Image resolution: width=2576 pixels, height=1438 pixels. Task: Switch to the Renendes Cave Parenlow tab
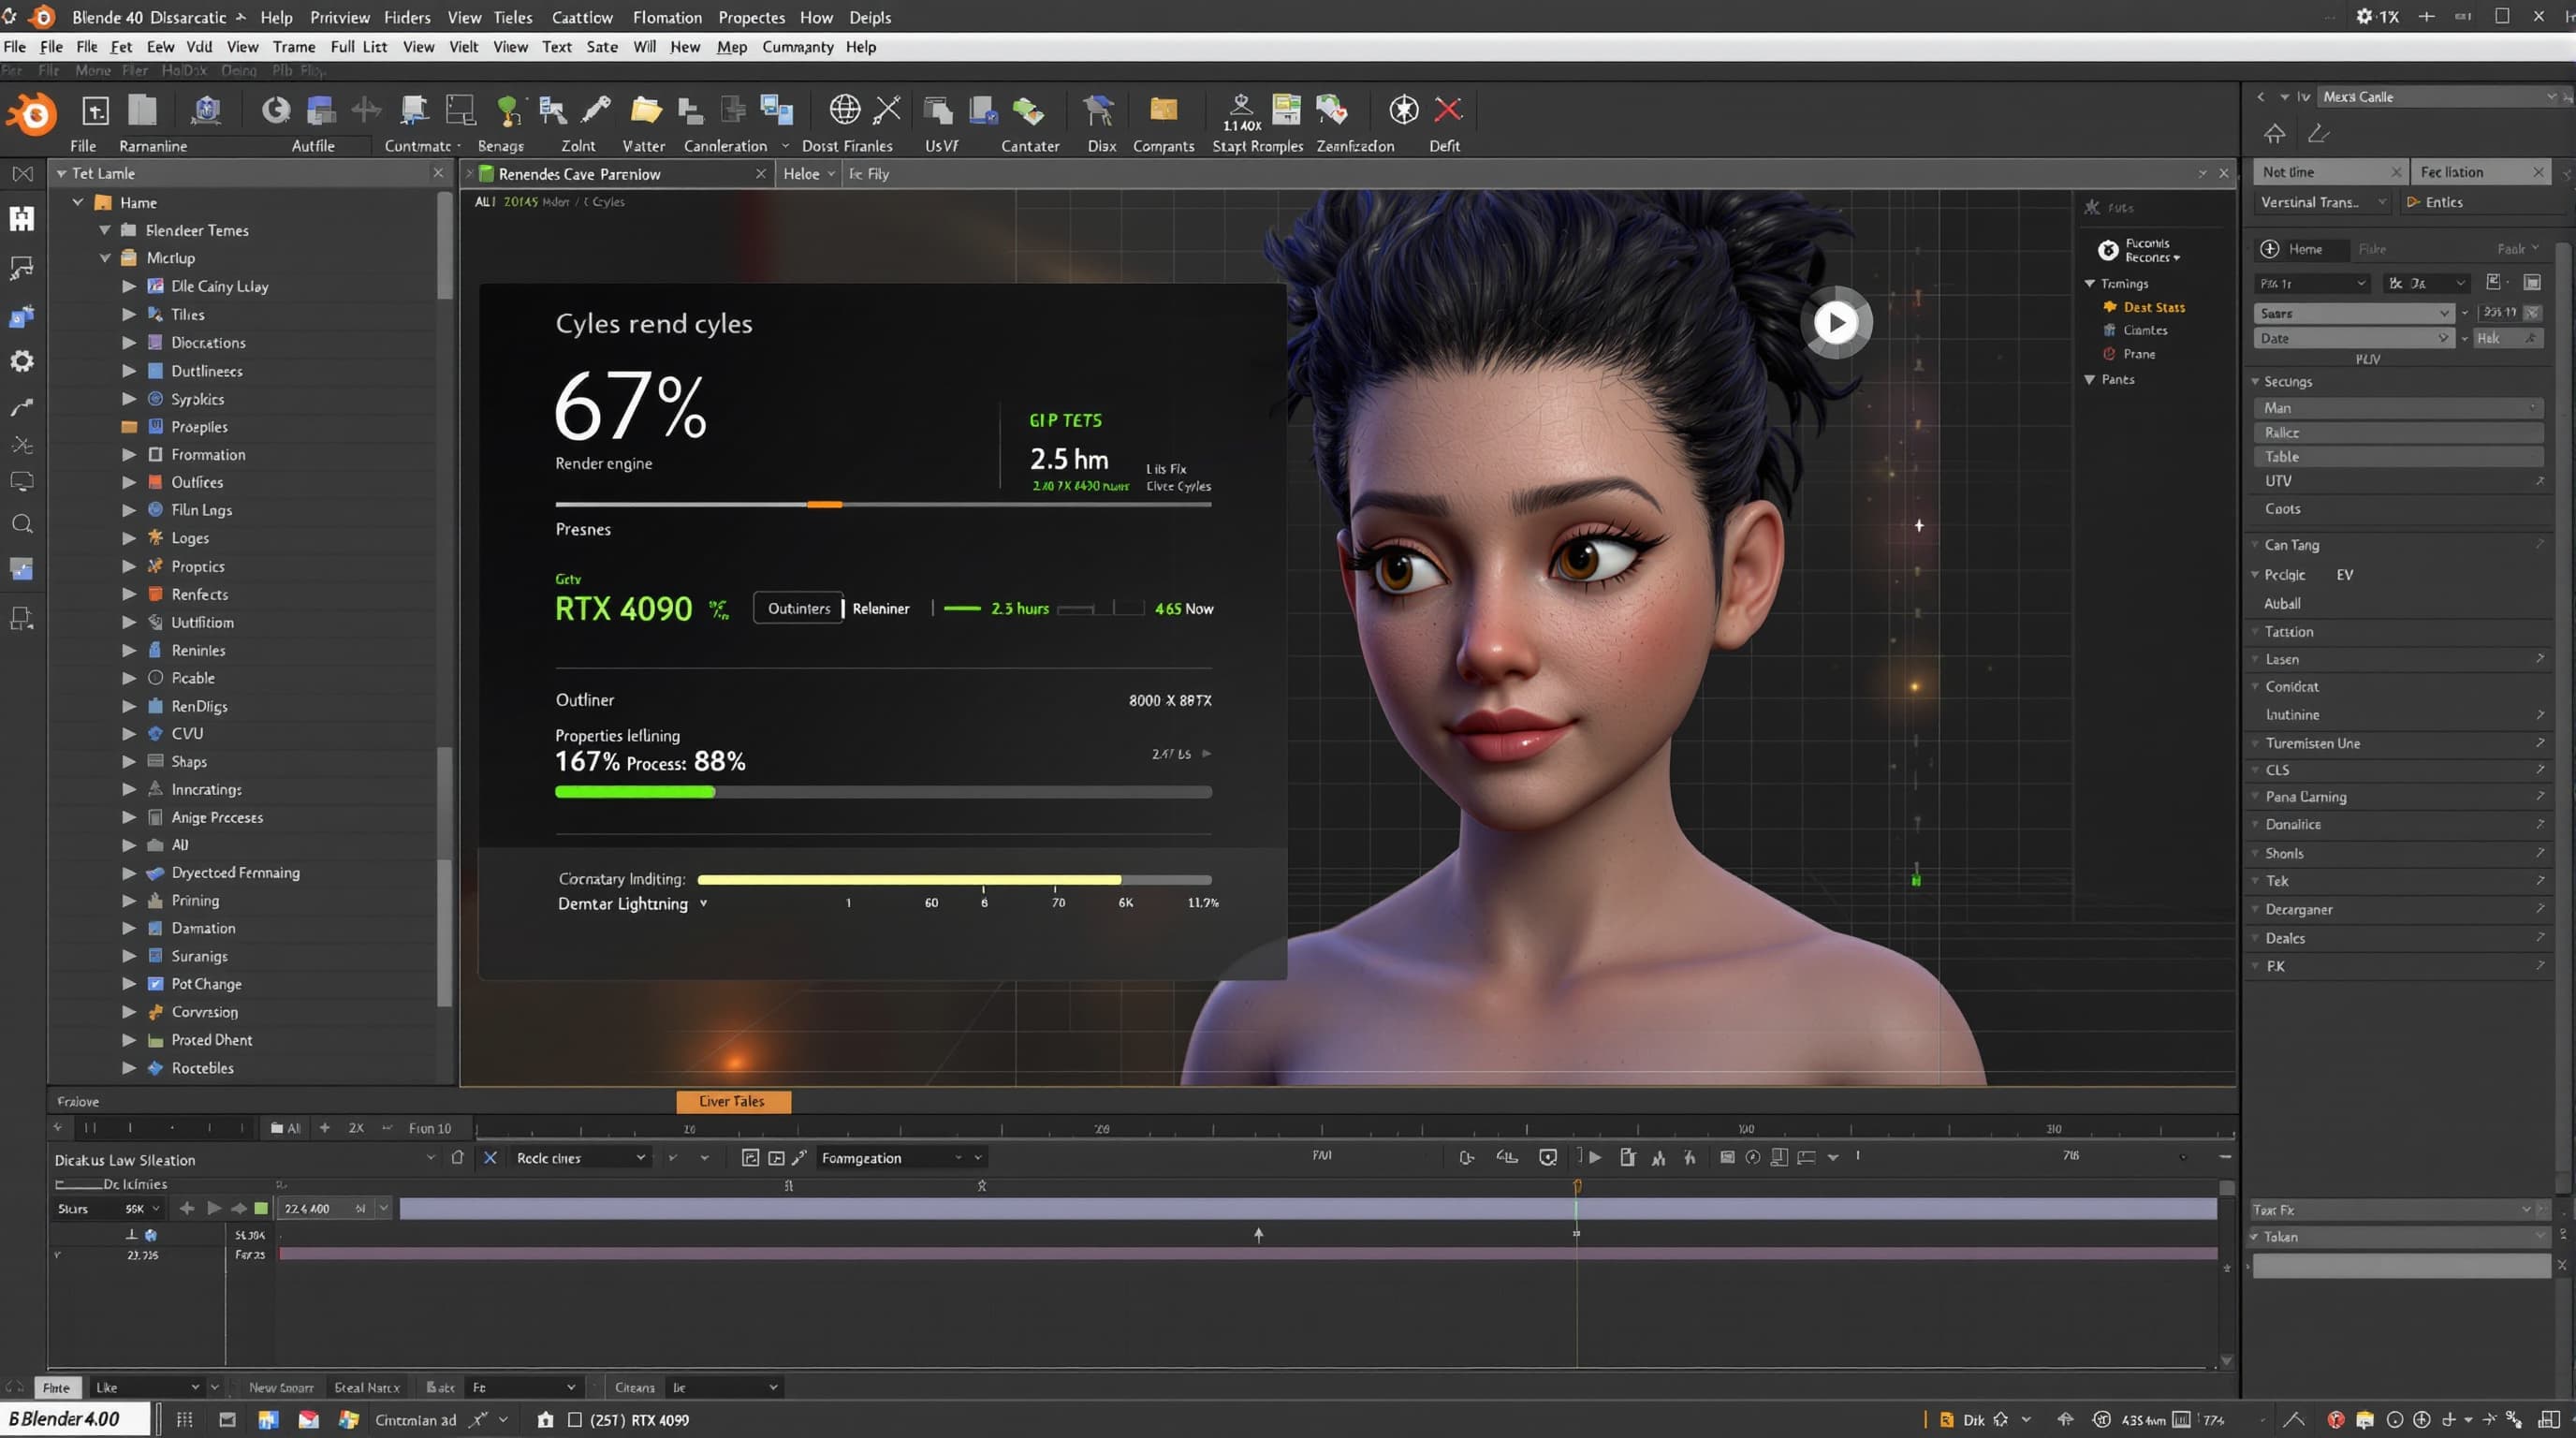point(580,173)
